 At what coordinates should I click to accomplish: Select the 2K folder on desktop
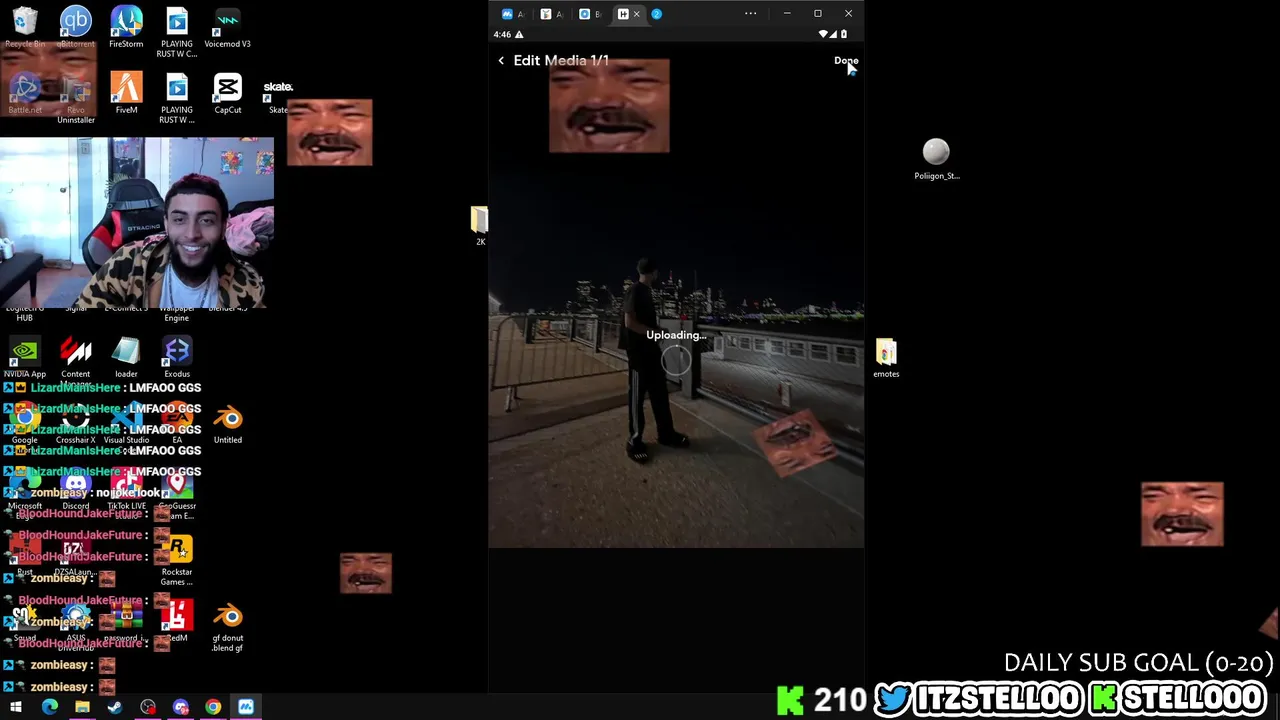(x=480, y=226)
